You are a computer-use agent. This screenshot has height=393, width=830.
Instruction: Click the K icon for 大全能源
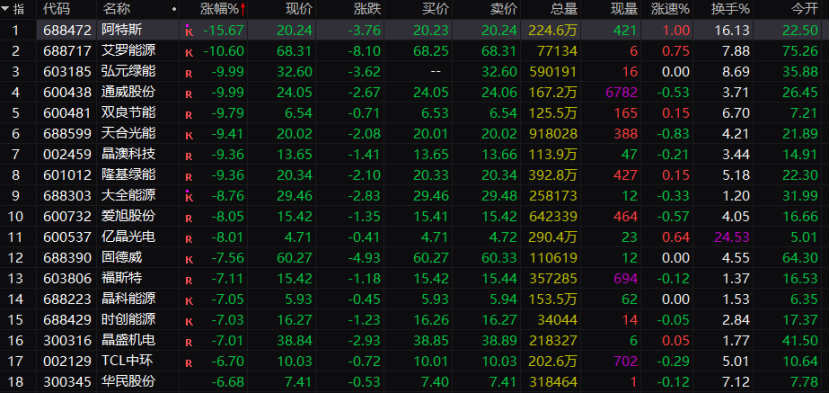point(189,196)
